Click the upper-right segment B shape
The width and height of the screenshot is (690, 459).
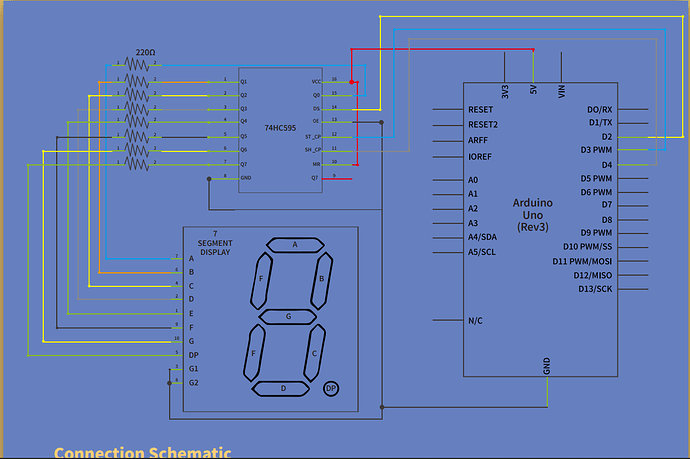(322, 280)
